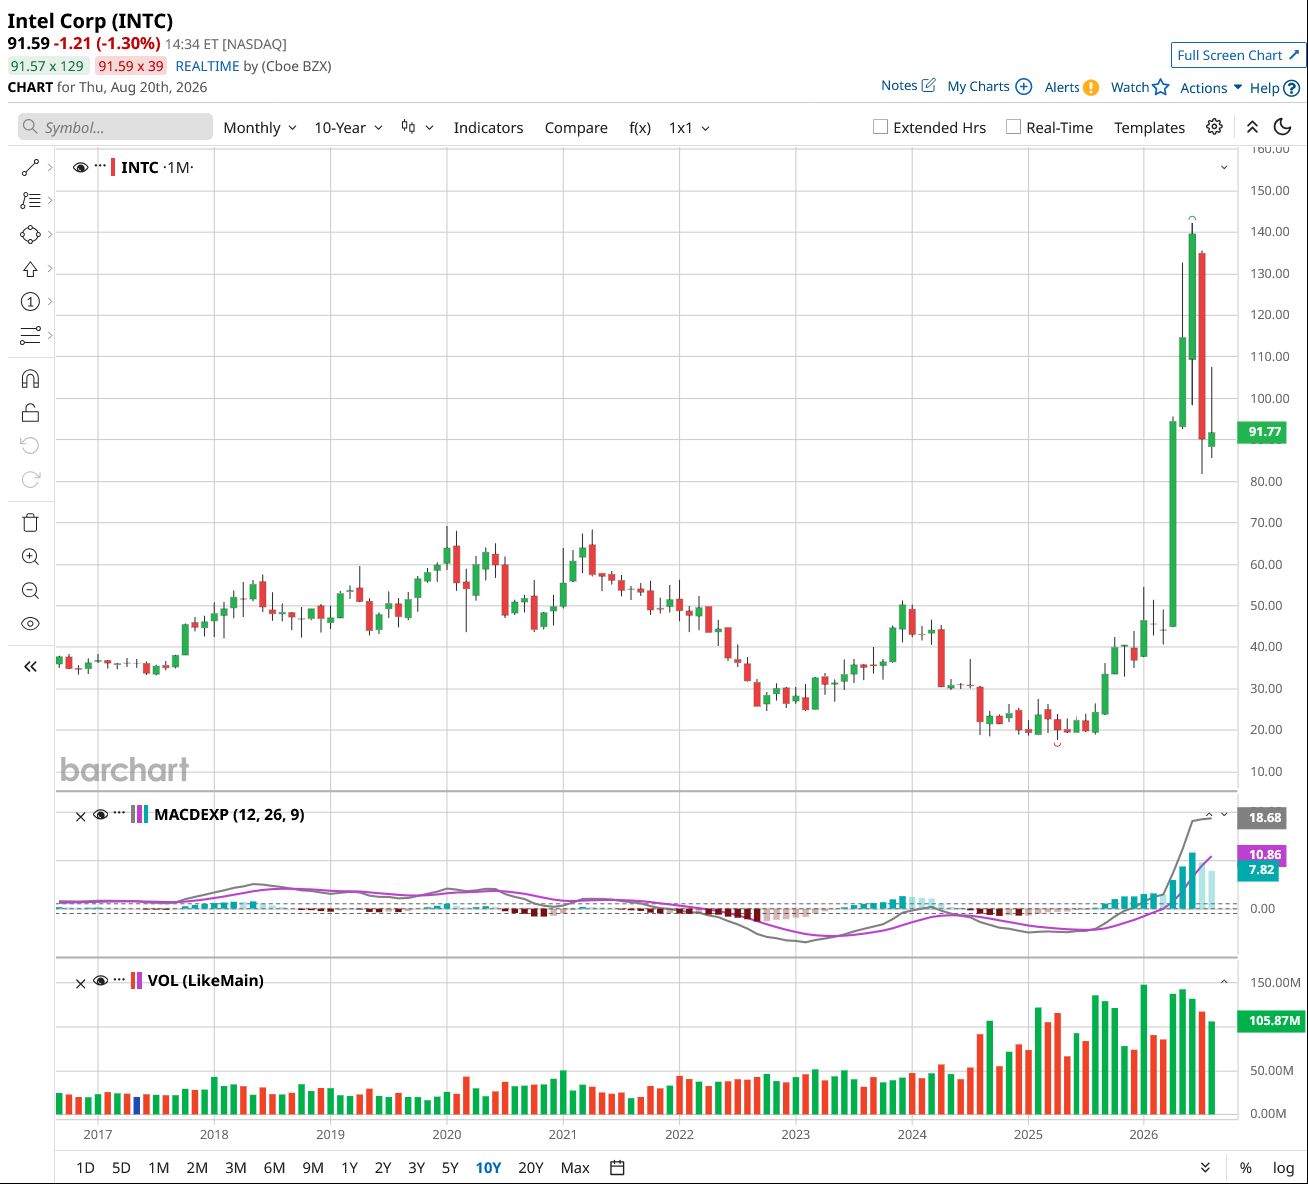The image size is (1308, 1184).
Task: Switch to dark mode with moon icon
Action: point(1283,127)
